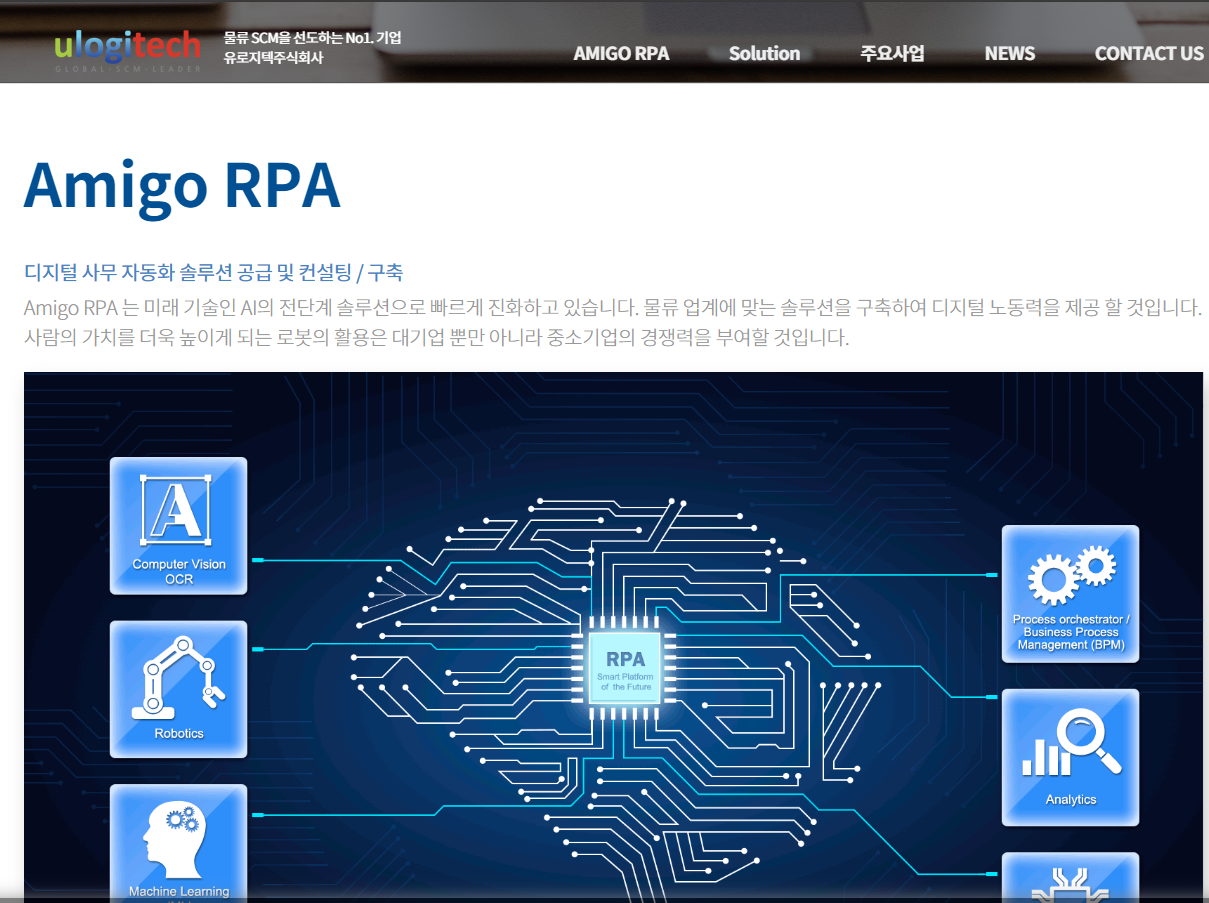Open the AMIGO RPA menu
The height and width of the screenshot is (903, 1209).
pyautogui.click(x=621, y=54)
